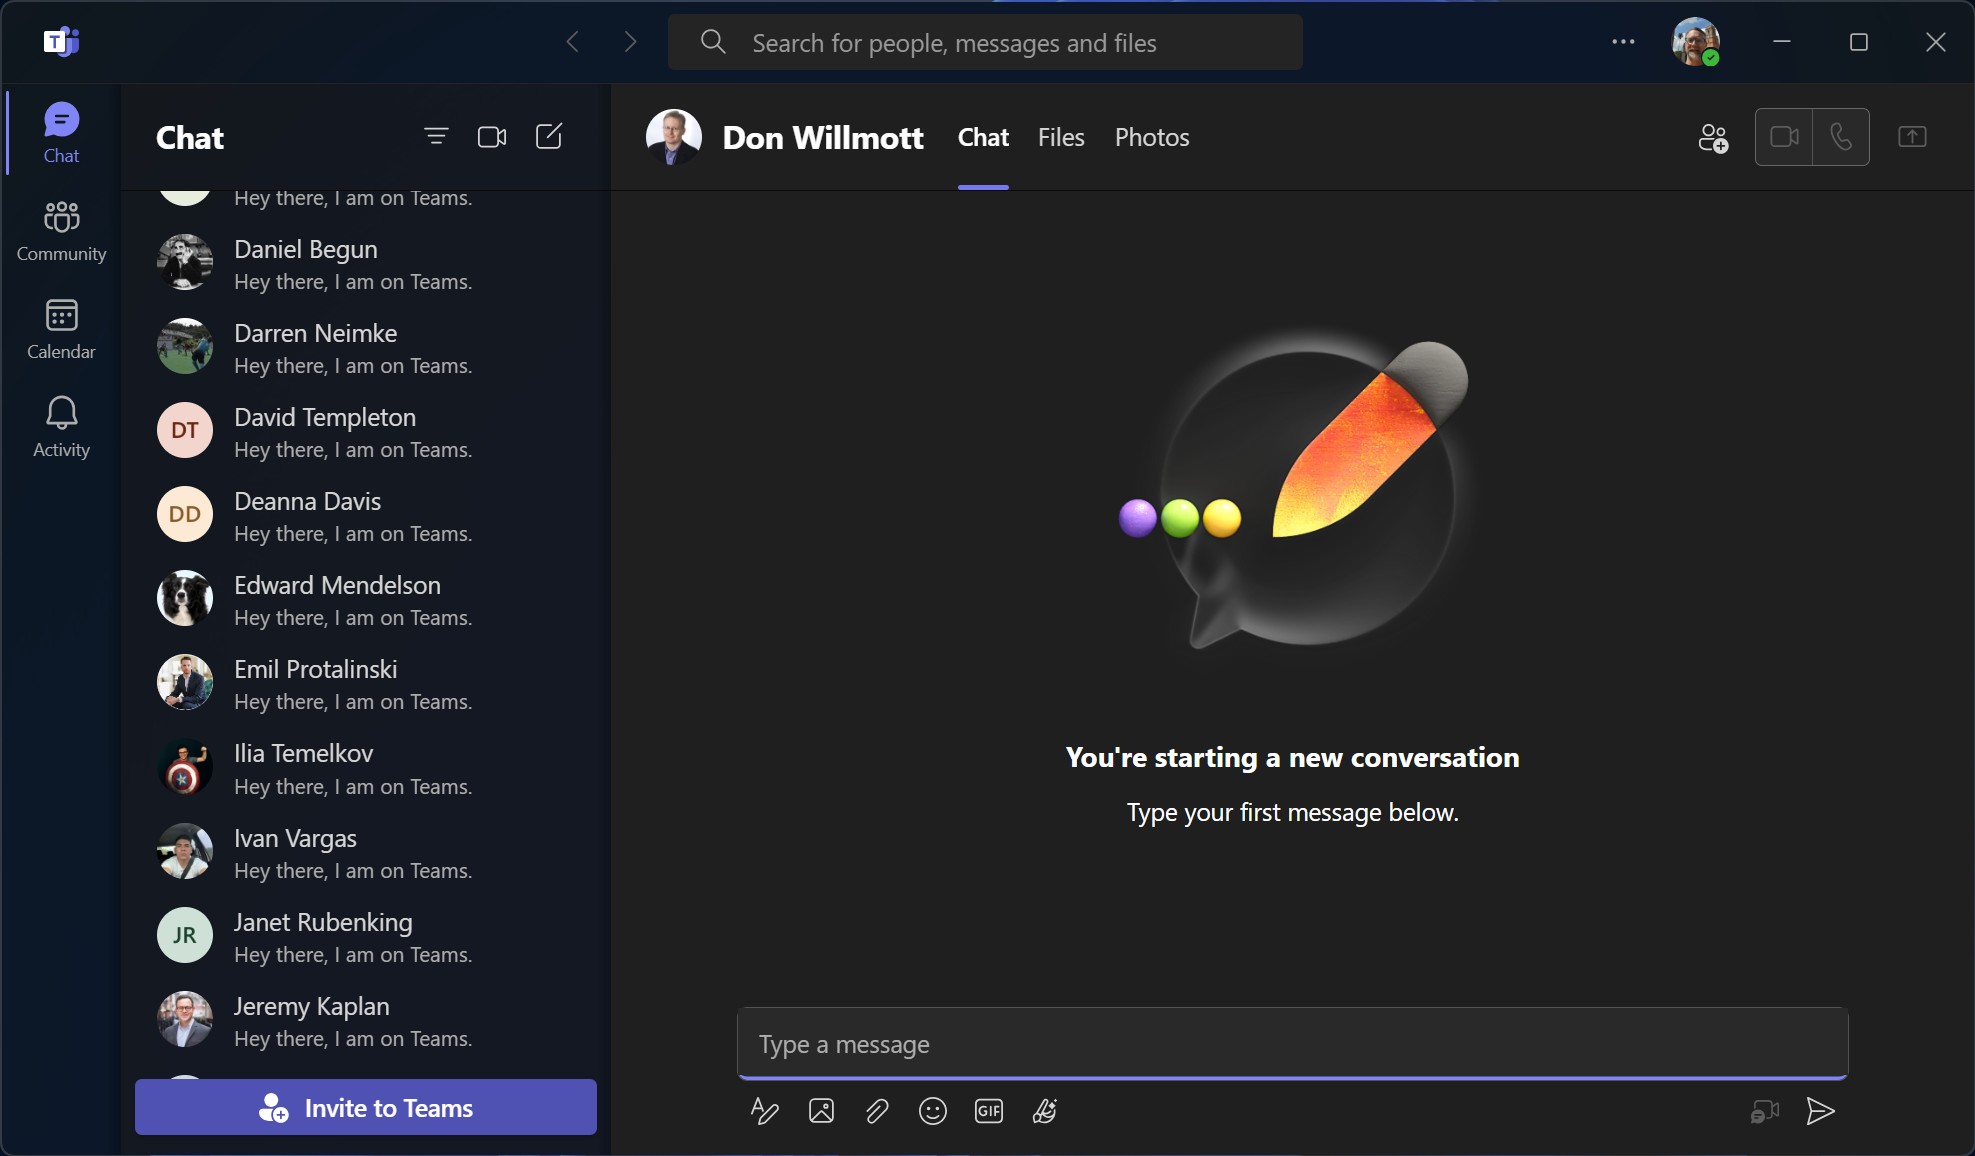Open the filter chats icon
Image resolution: width=1975 pixels, height=1156 pixels.
tap(436, 137)
